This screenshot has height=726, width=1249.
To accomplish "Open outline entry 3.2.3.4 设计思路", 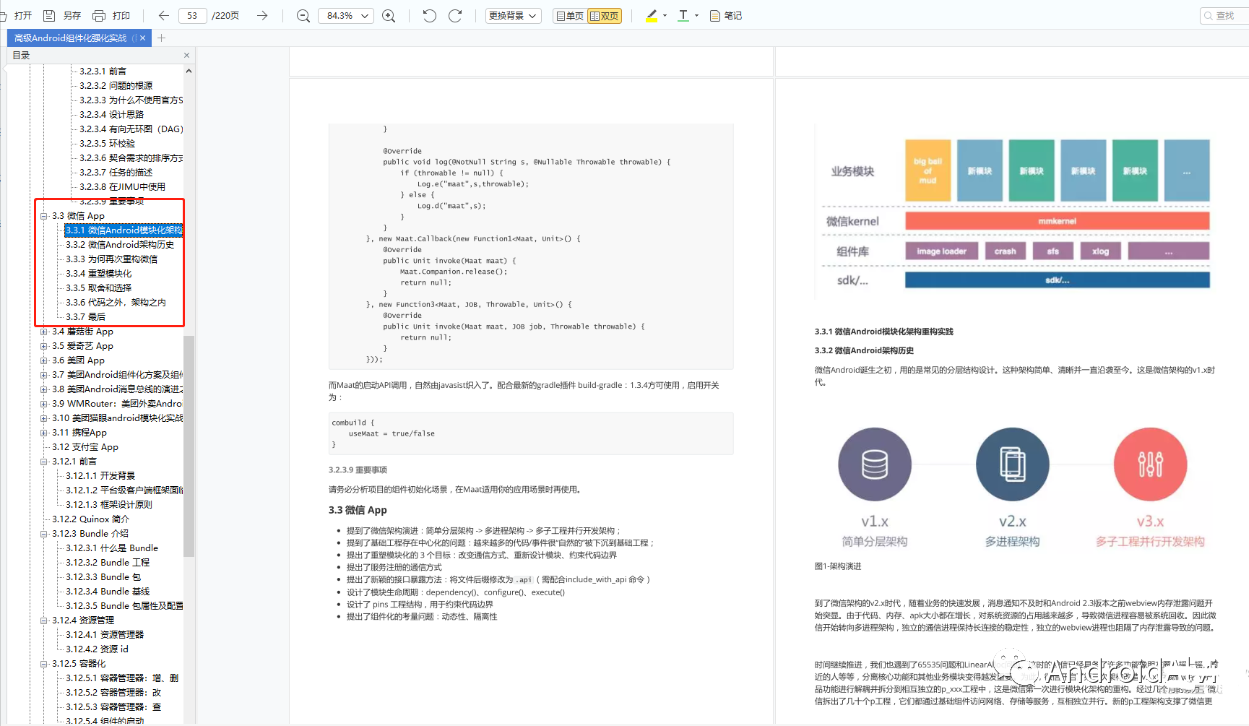I will [x=112, y=115].
